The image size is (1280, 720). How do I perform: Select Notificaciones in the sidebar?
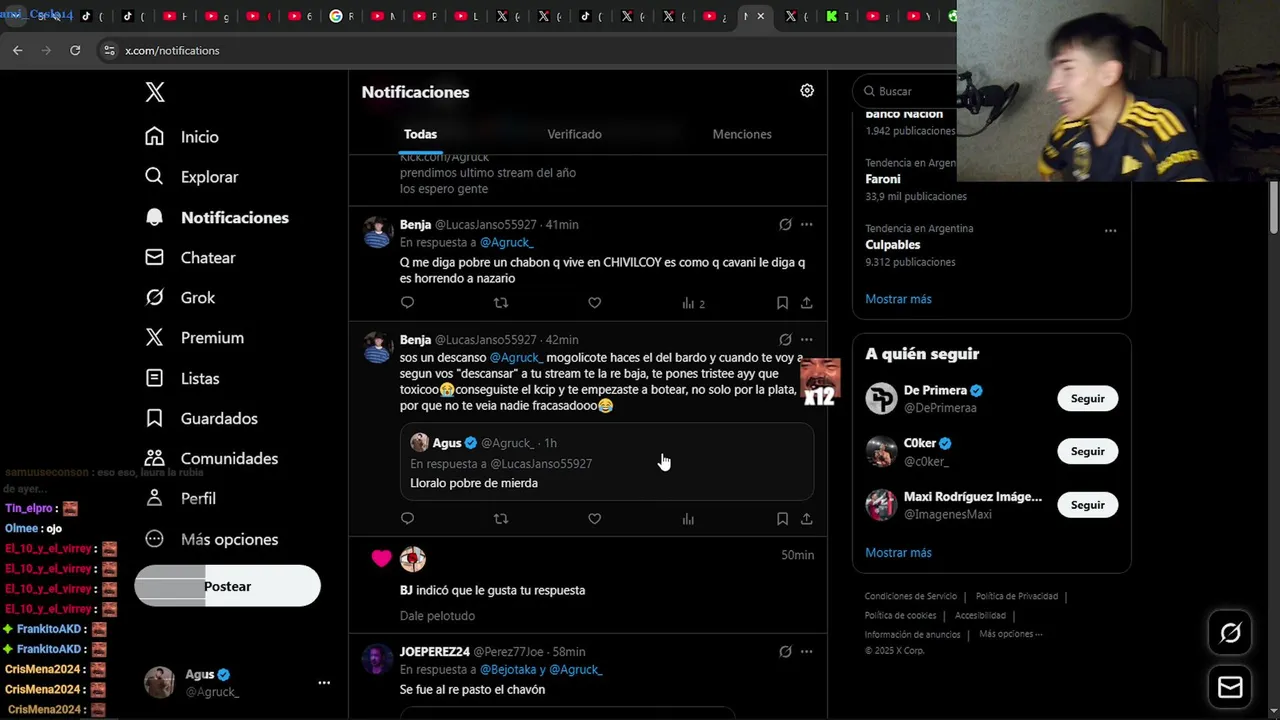217,217
